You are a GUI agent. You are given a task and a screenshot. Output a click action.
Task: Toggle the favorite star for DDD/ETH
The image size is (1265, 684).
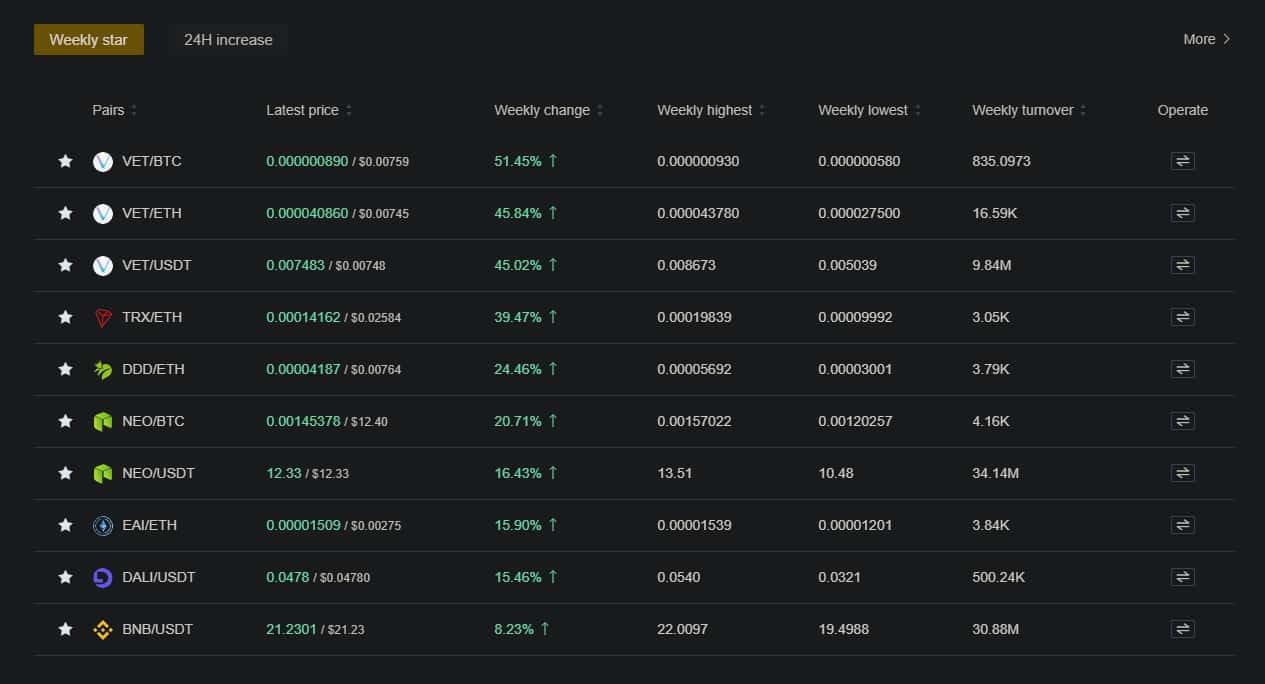click(65, 369)
